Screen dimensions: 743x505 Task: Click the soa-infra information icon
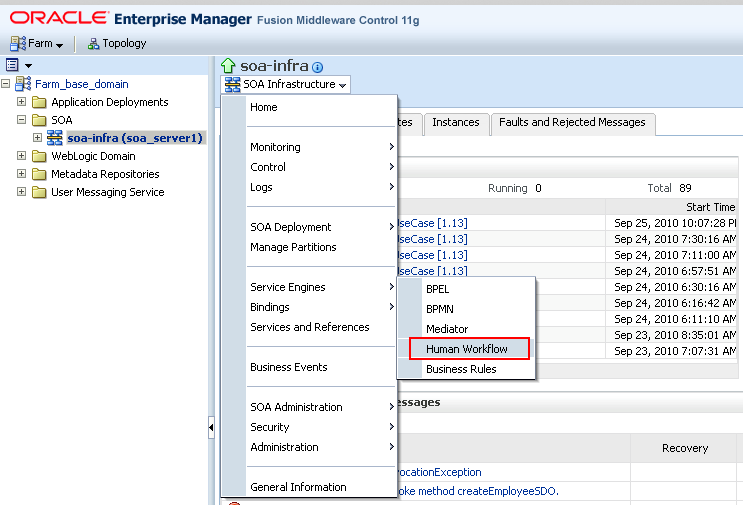317,67
